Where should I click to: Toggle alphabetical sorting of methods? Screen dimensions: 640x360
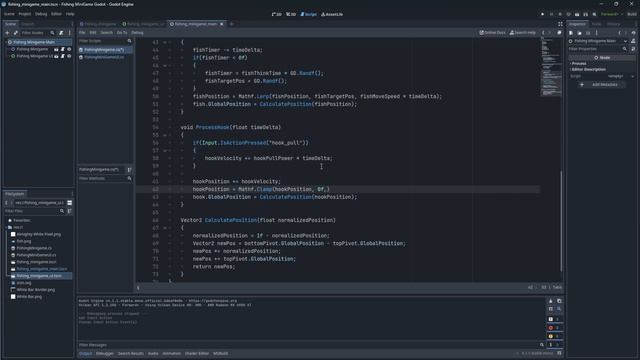(129, 170)
